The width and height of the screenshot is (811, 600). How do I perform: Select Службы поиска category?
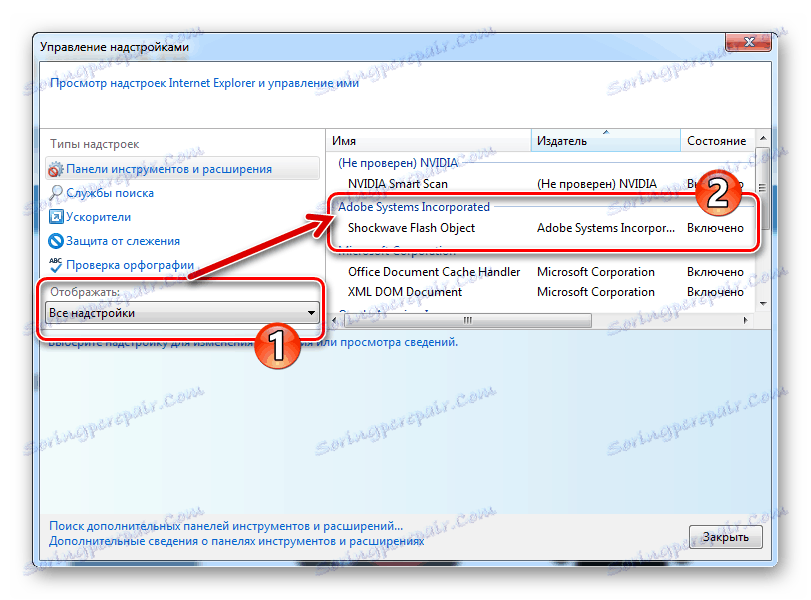click(x=110, y=193)
